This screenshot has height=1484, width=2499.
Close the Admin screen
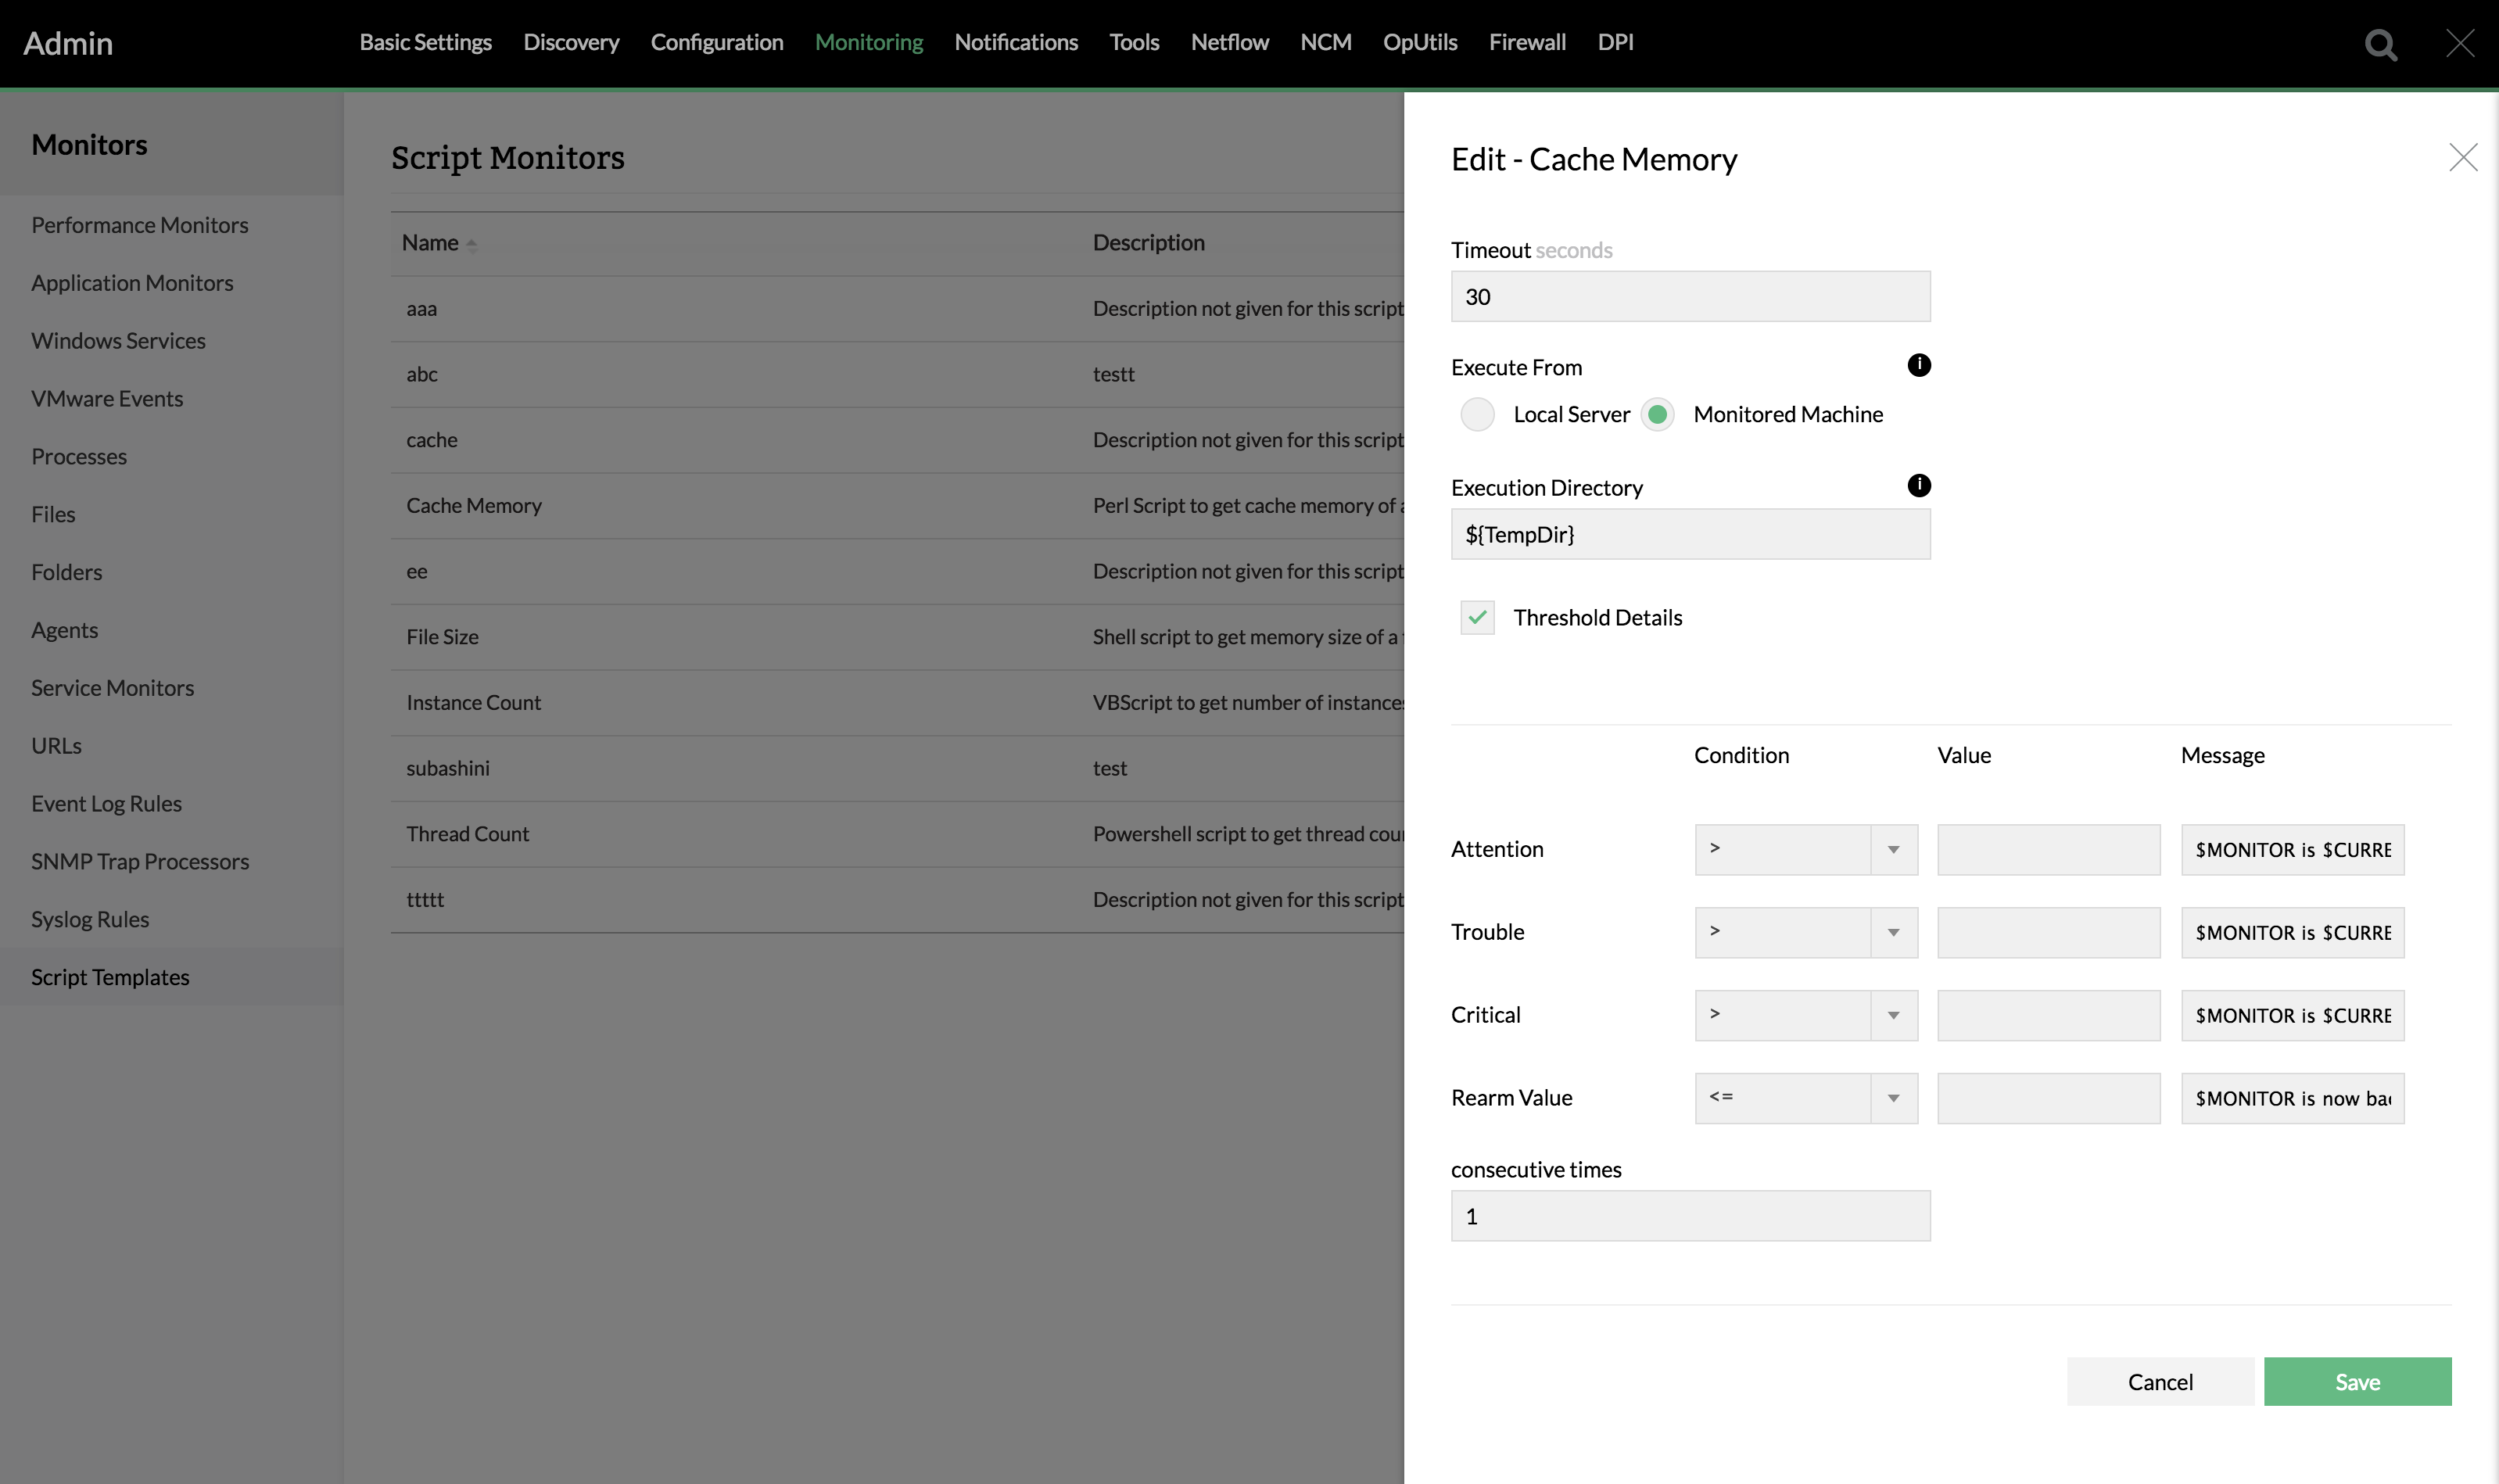click(2461, 43)
